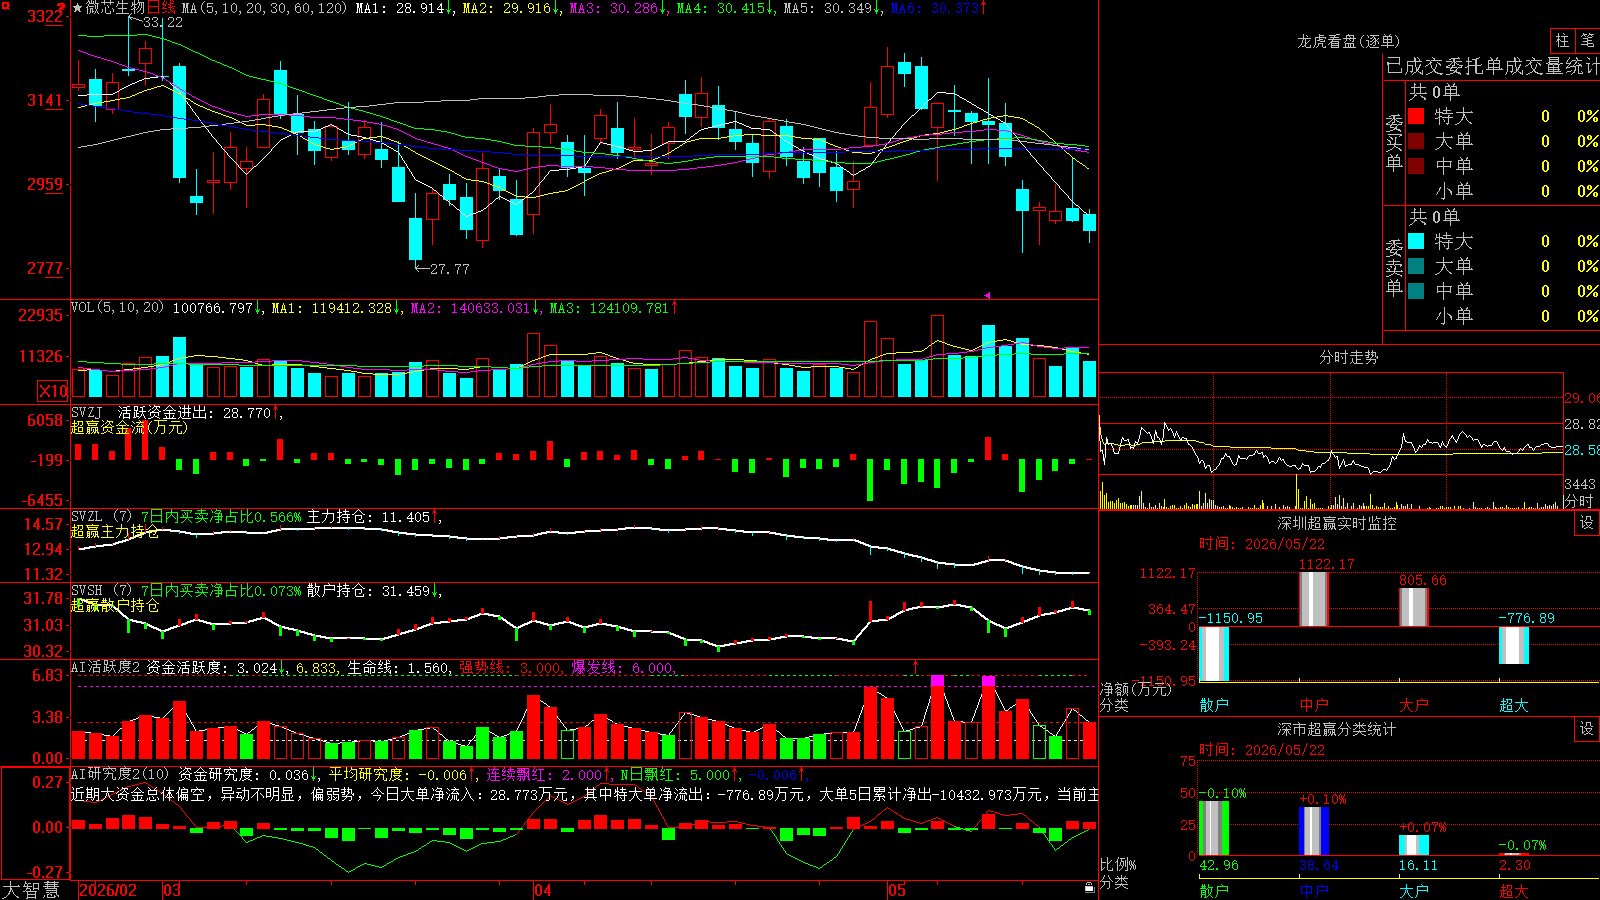Open VOL(5,10,20) indicator parameters
This screenshot has width=1600, height=900.
pyautogui.click(x=117, y=308)
